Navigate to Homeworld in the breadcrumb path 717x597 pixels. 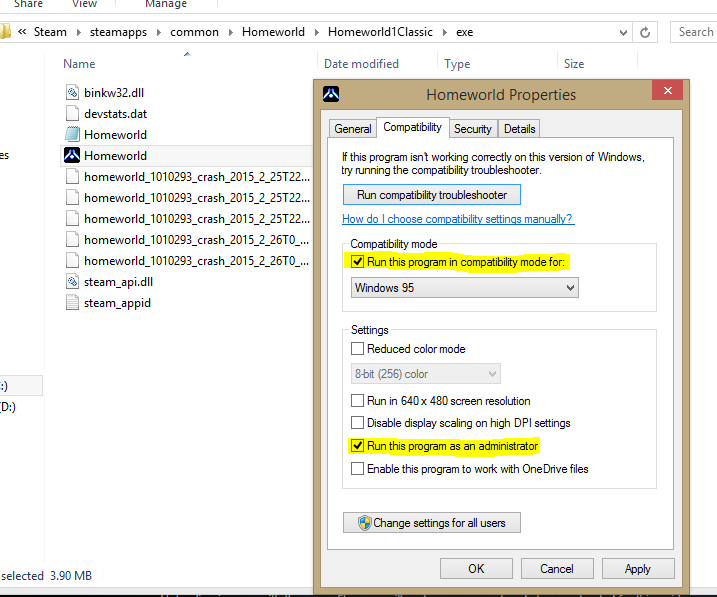pos(273,32)
